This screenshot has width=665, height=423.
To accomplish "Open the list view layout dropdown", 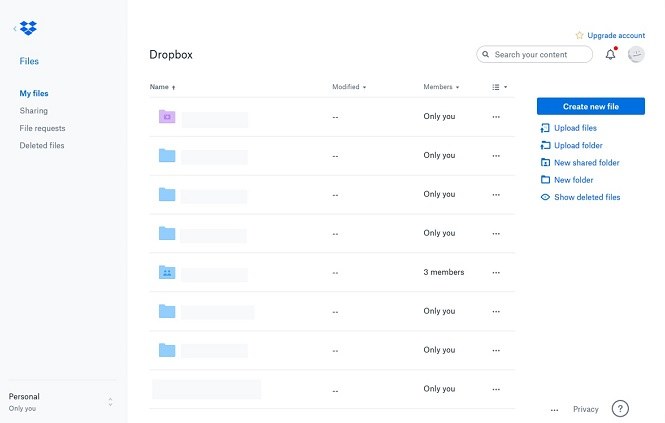I will (500, 87).
